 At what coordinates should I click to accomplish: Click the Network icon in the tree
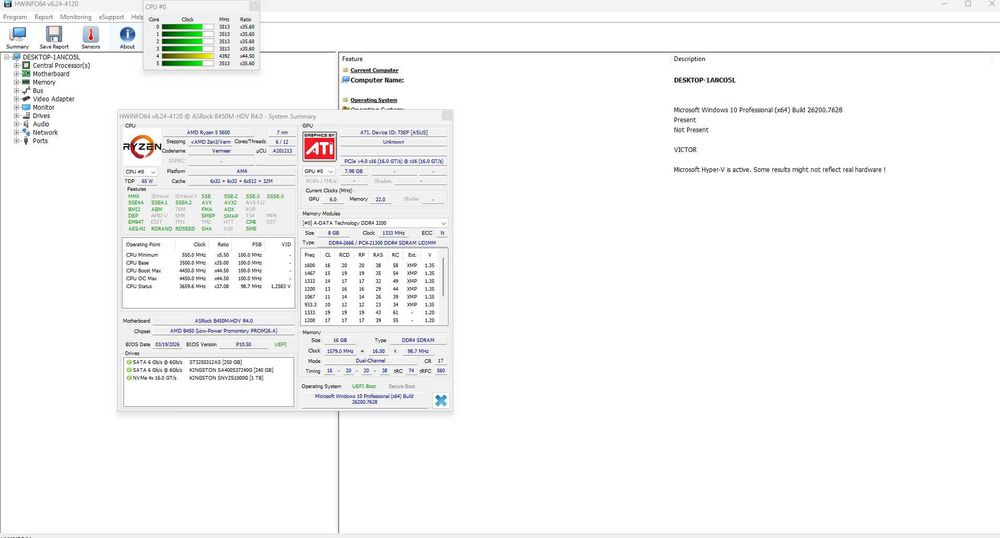[x=26, y=132]
